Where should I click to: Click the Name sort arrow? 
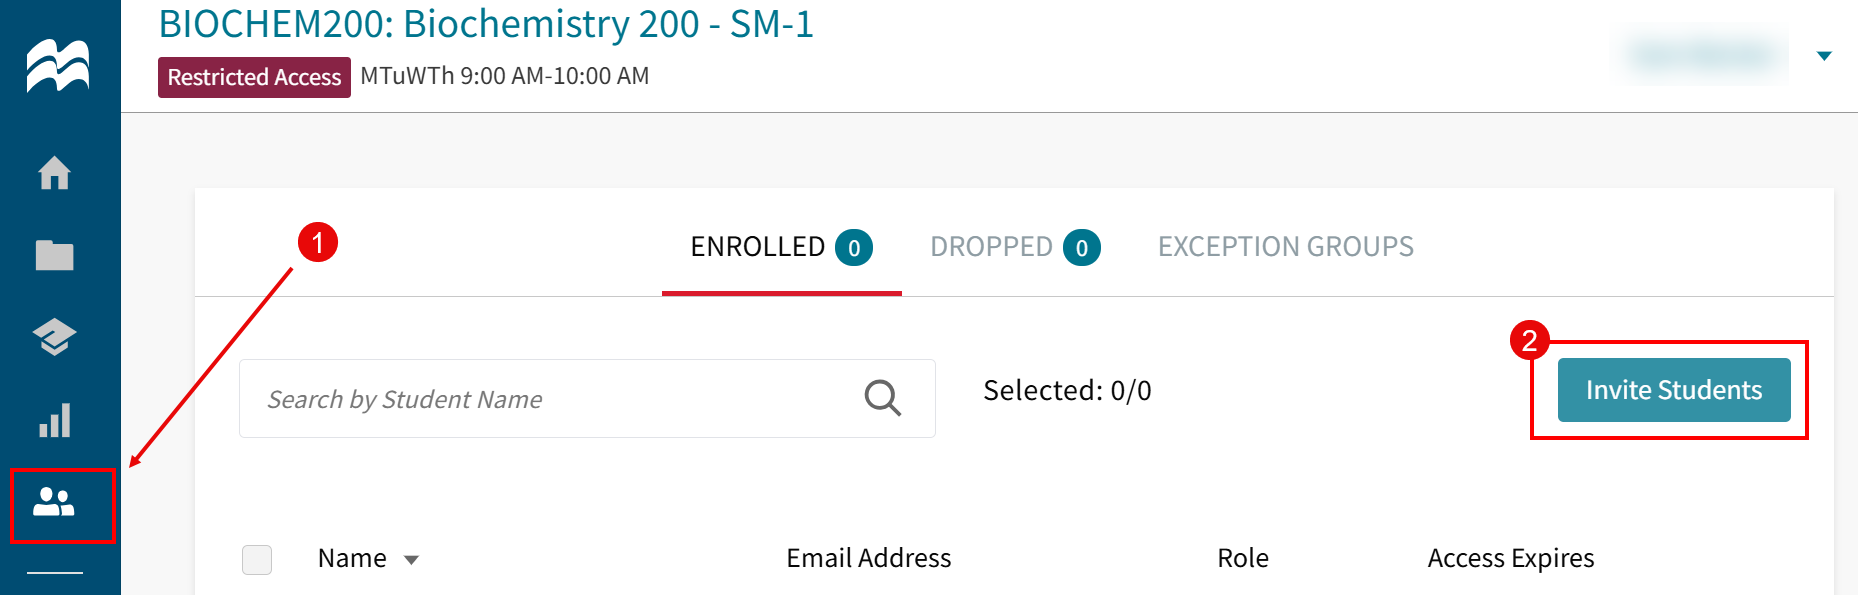(x=411, y=560)
